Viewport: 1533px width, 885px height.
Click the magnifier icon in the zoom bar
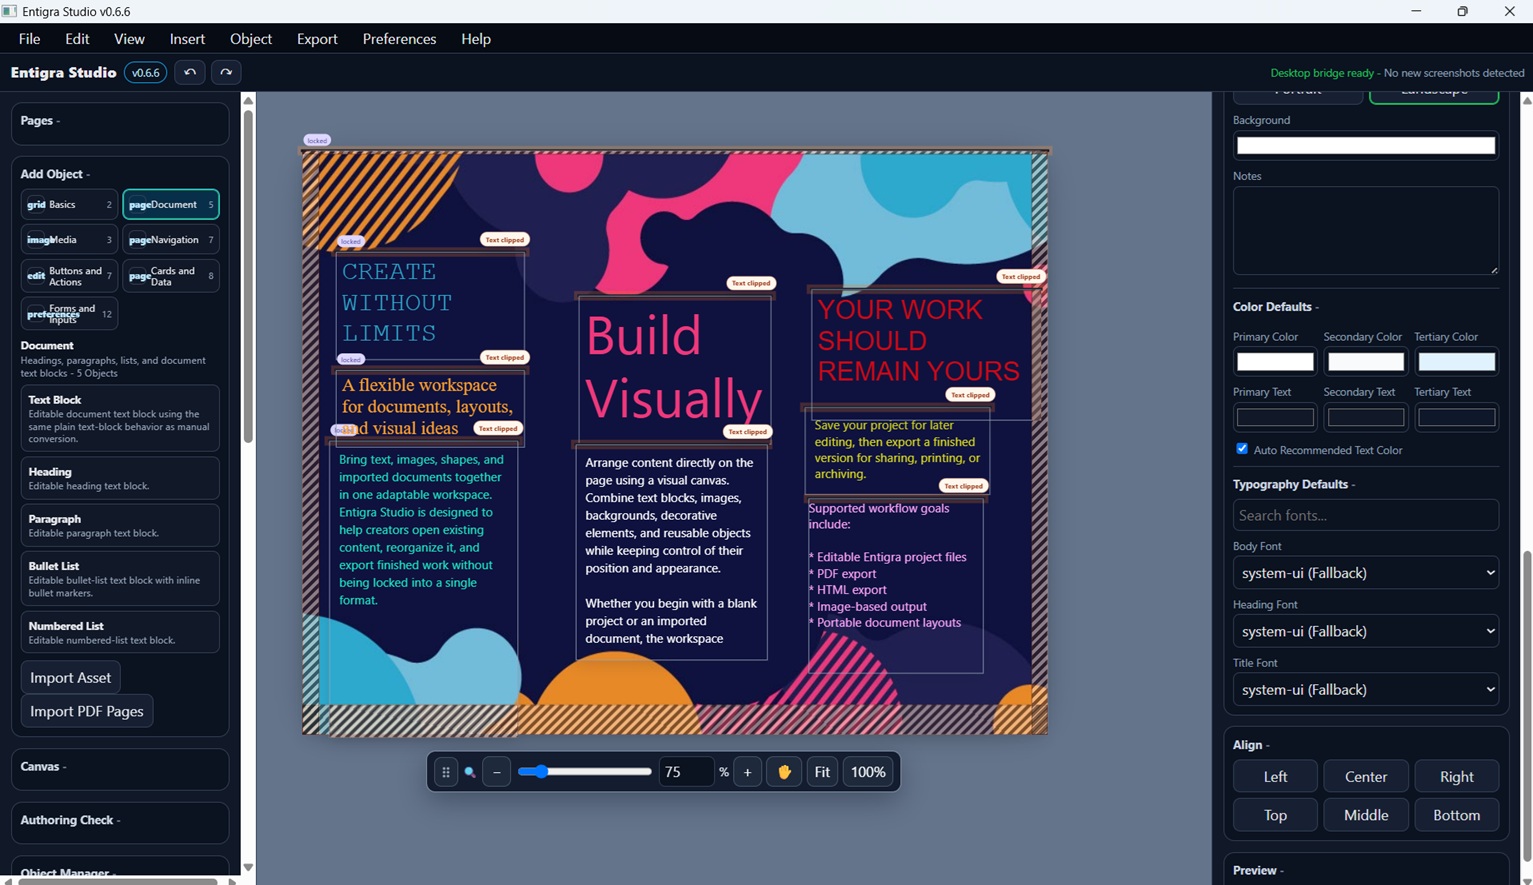(x=470, y=772)
